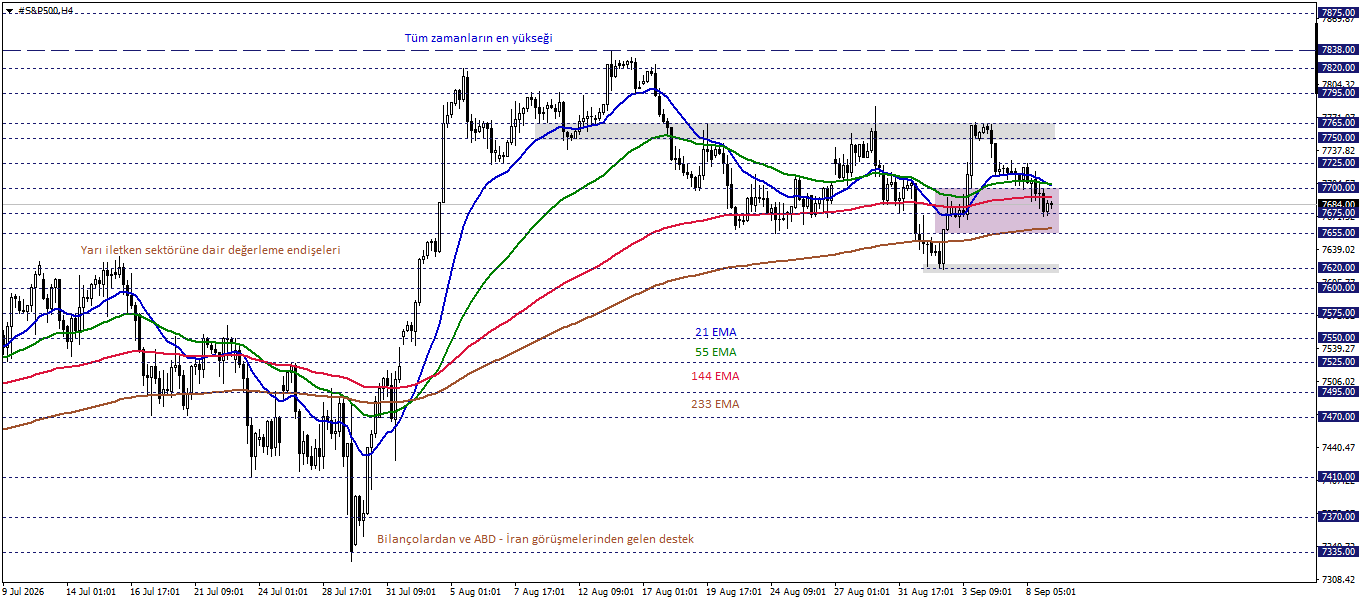Click the 7639.02 price scale value
This screenshot has height=603, width=1362.
pyautogui.click(x=1338, y=249)
